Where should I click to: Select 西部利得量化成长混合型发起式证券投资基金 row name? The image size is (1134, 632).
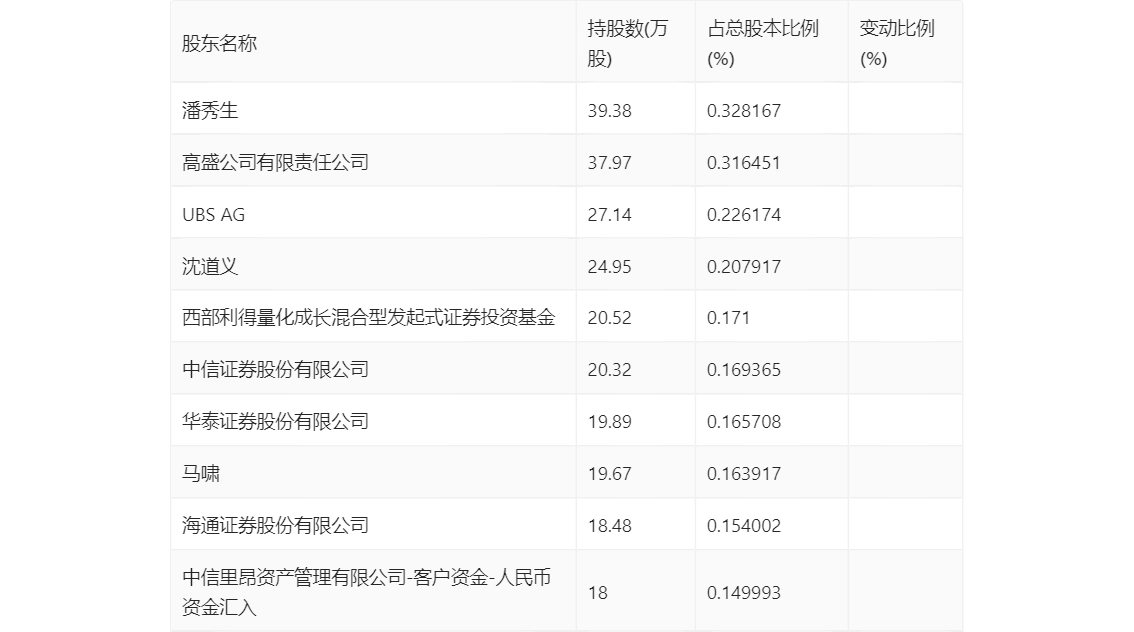[x=369, y=317]
